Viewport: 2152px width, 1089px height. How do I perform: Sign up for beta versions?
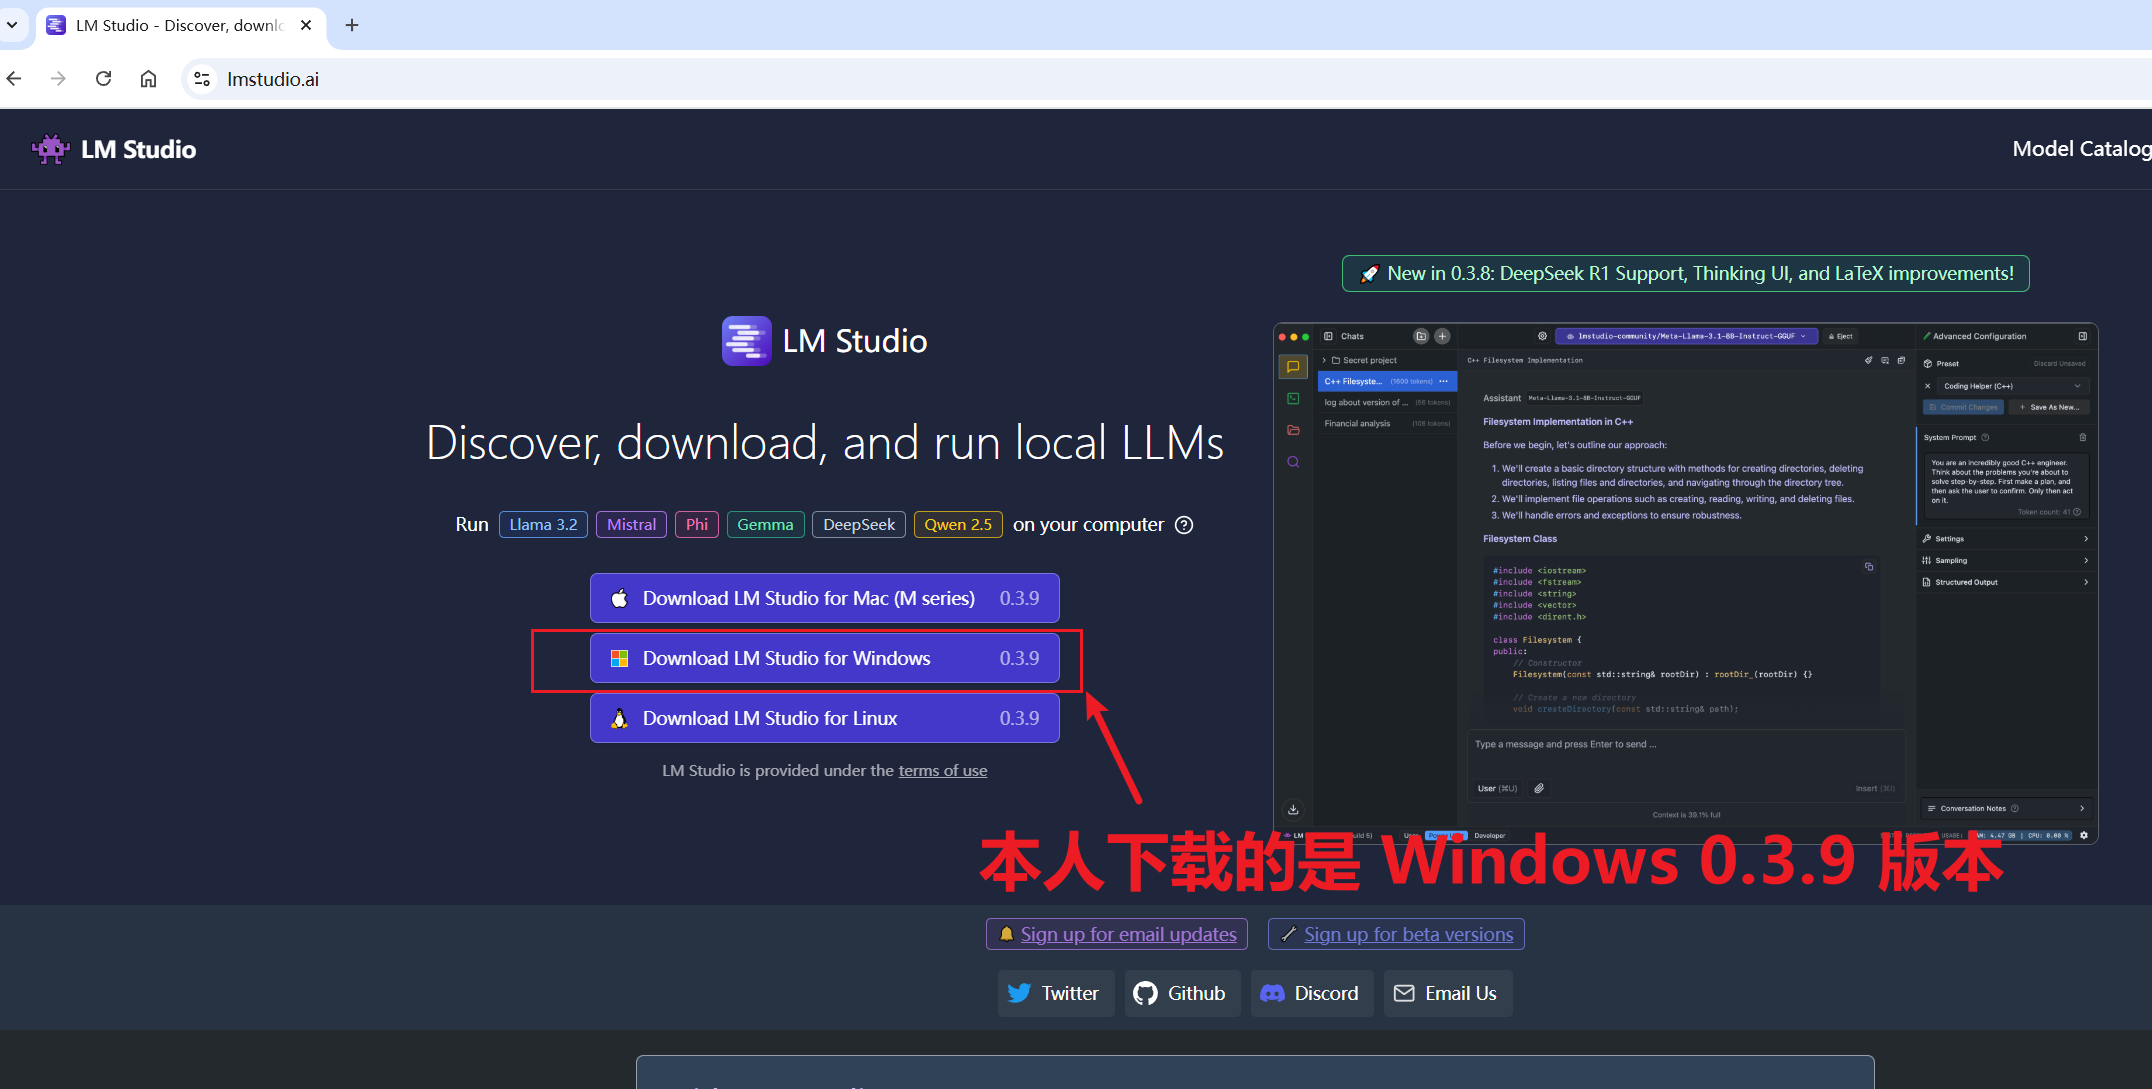coord(1396,934)
